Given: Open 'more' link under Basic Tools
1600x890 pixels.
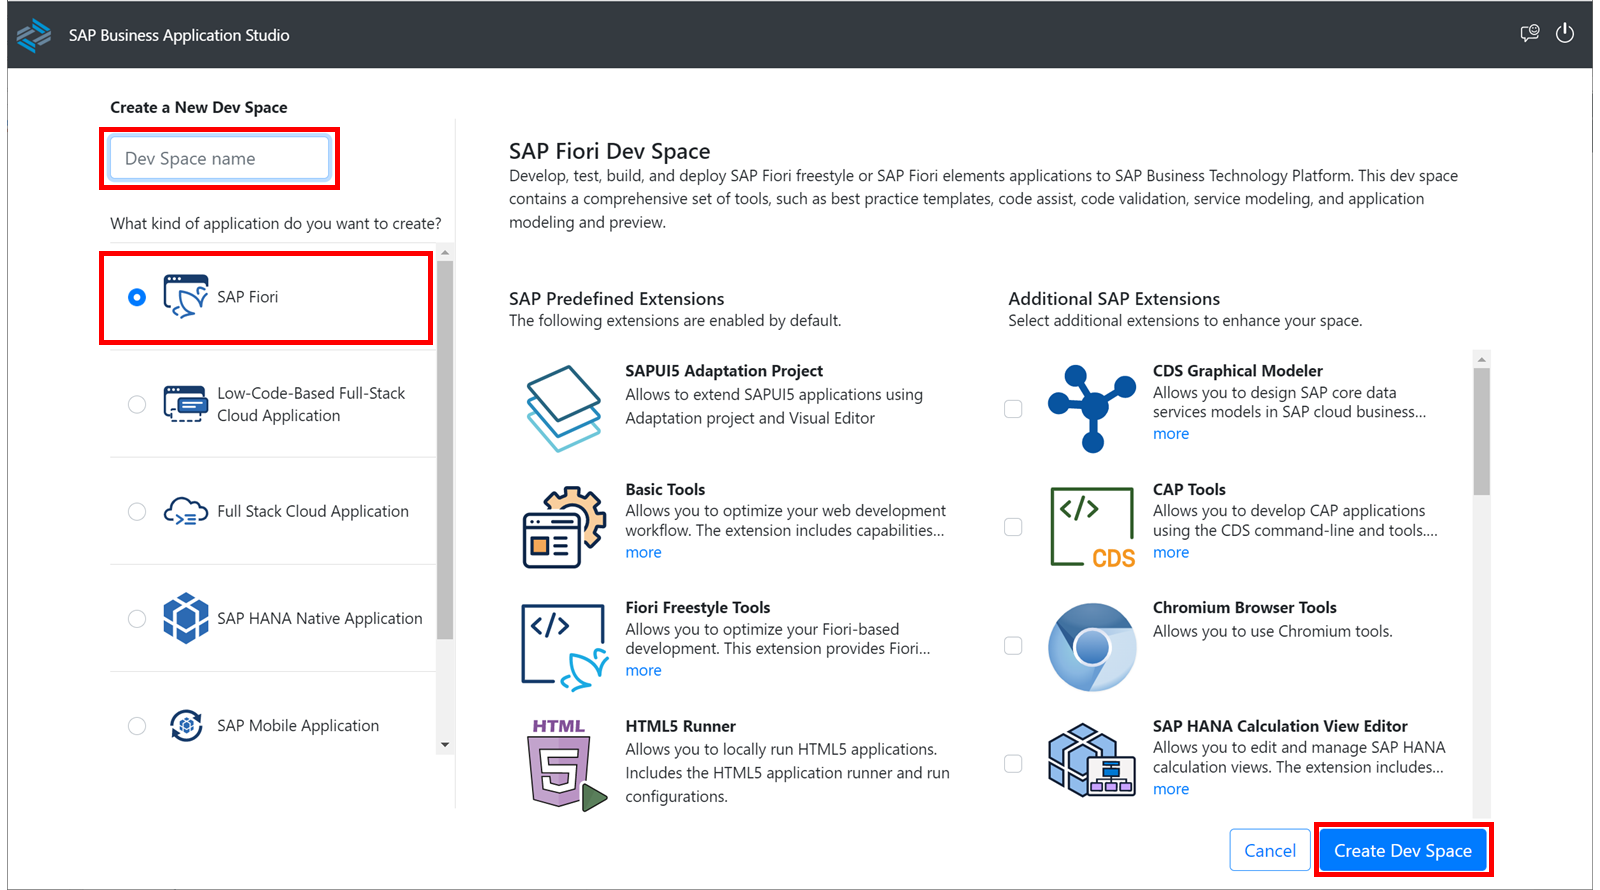Looking at the screenshot, I should tap(643, 552).
